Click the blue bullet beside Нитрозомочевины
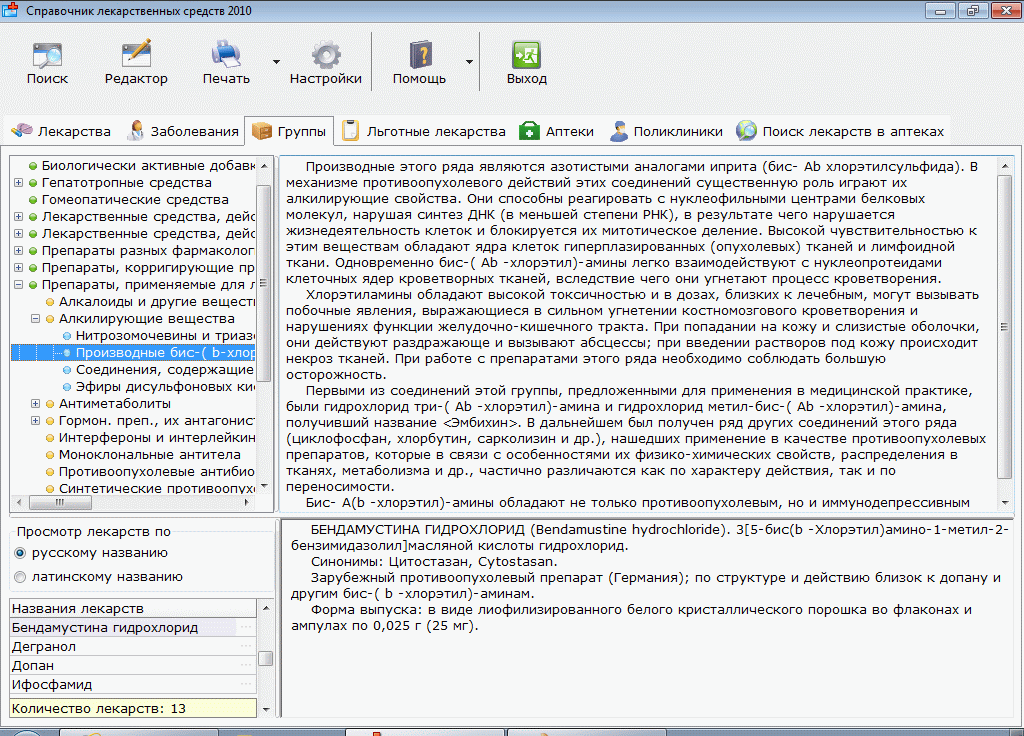Screen dimensions: 1024x736 click(67, 336)
